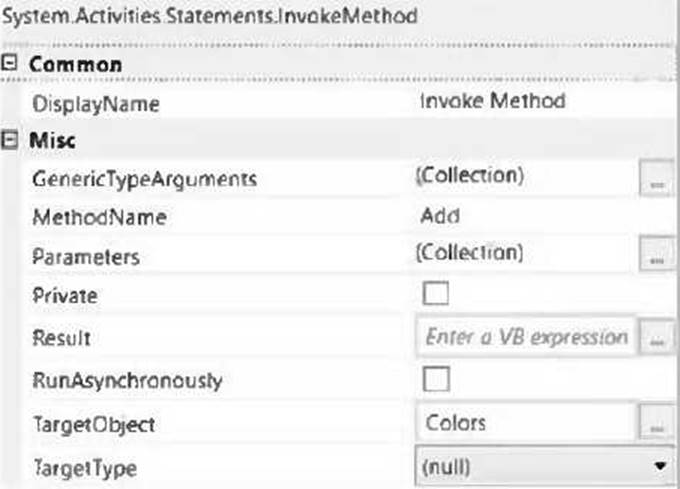Viewport: 680px width, 489px height.
Task: Select the MethodName property label
Action: click(99, 218)
